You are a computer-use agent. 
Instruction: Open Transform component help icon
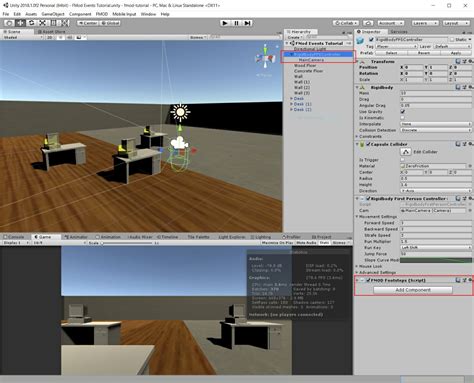tap(458, 61)
